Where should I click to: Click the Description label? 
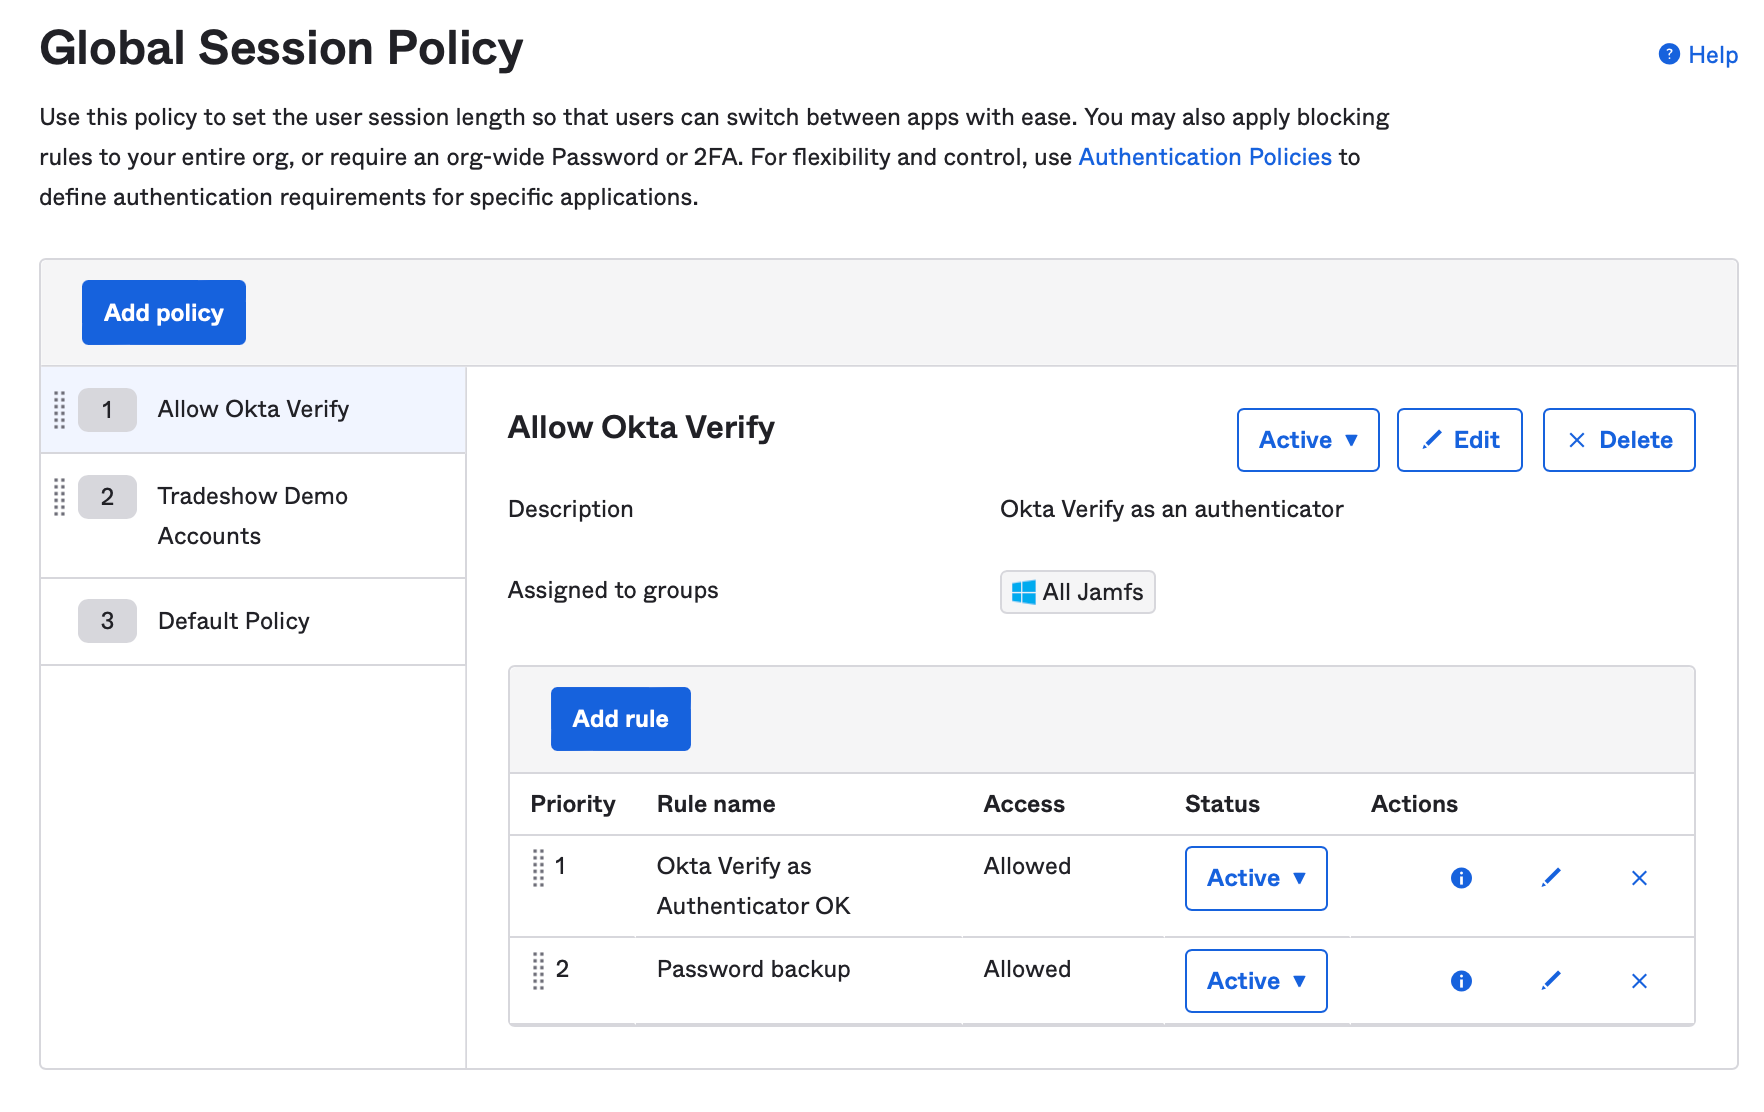point(570,509)
